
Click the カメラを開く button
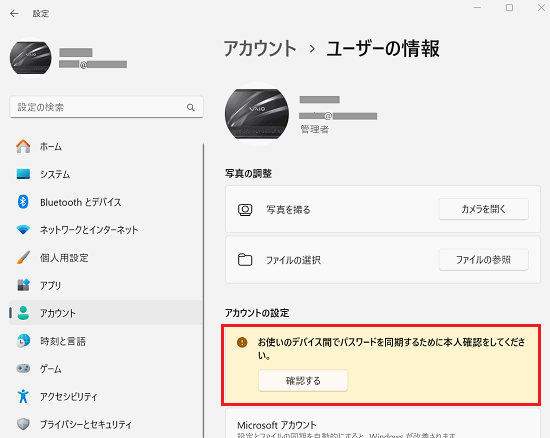(x=483, y=209)
